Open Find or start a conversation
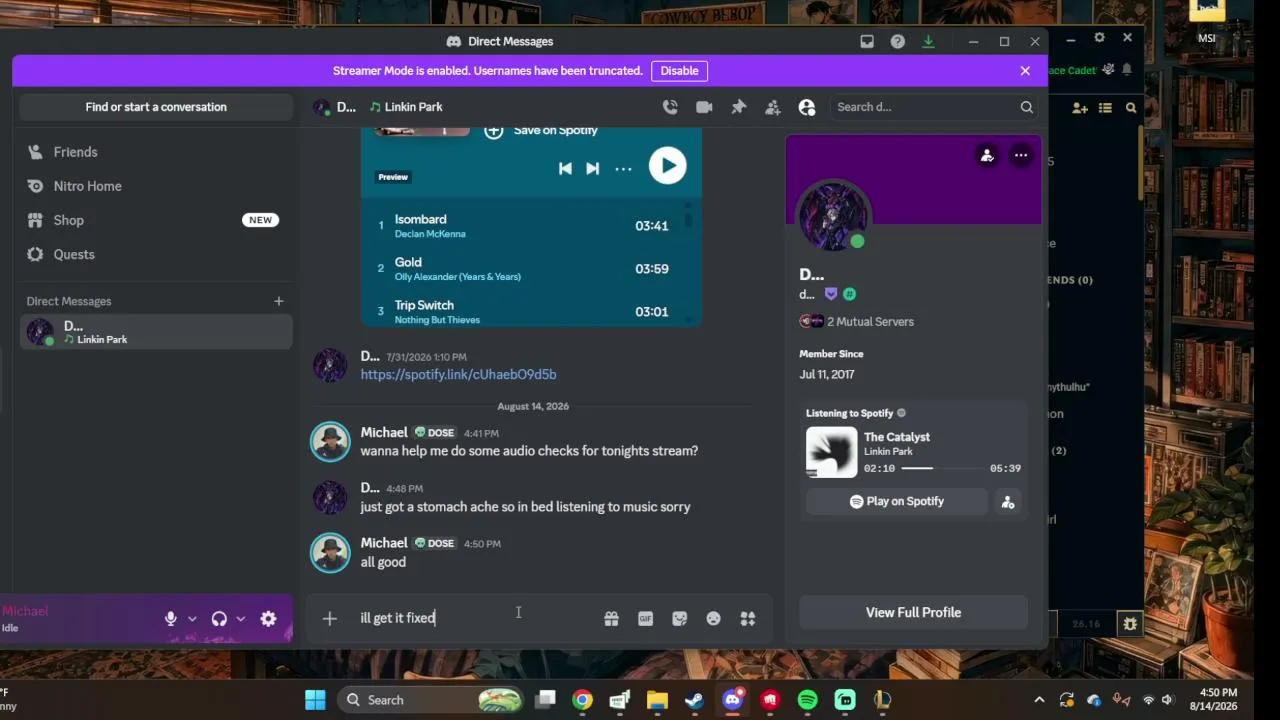This screenshot has width=1280, height=720. point(156,107)
